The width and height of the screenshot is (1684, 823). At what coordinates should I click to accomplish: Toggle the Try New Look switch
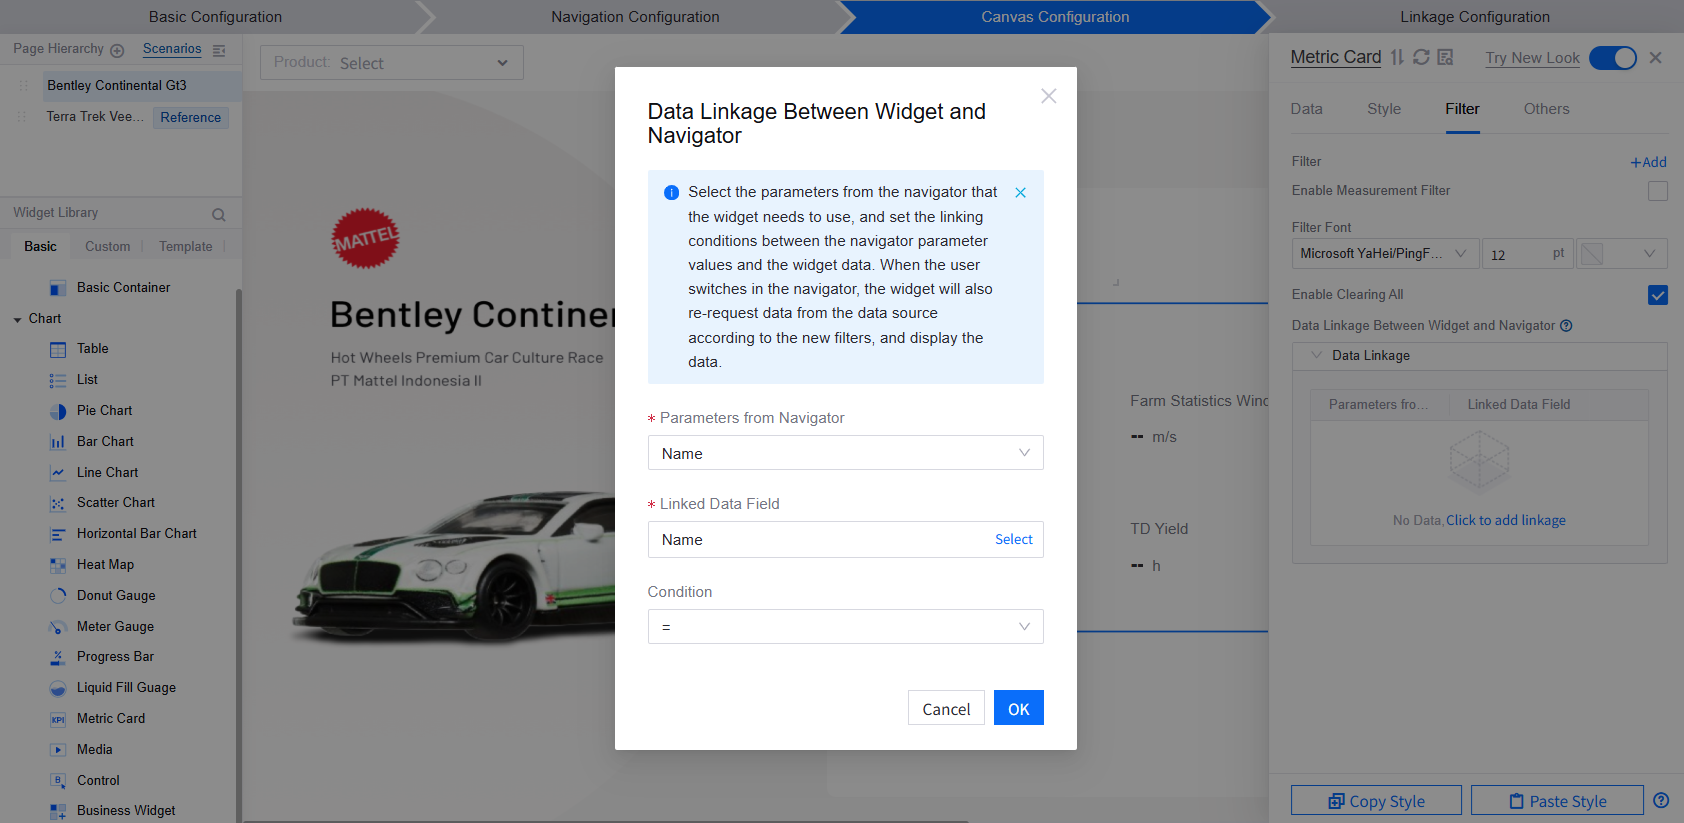coord(1612,58)
